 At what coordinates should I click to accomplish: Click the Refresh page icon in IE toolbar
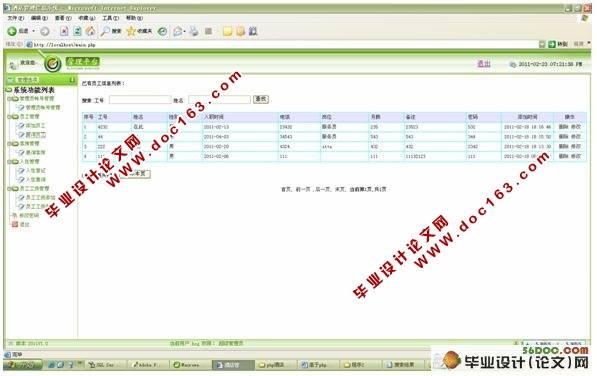pos(77,31)
